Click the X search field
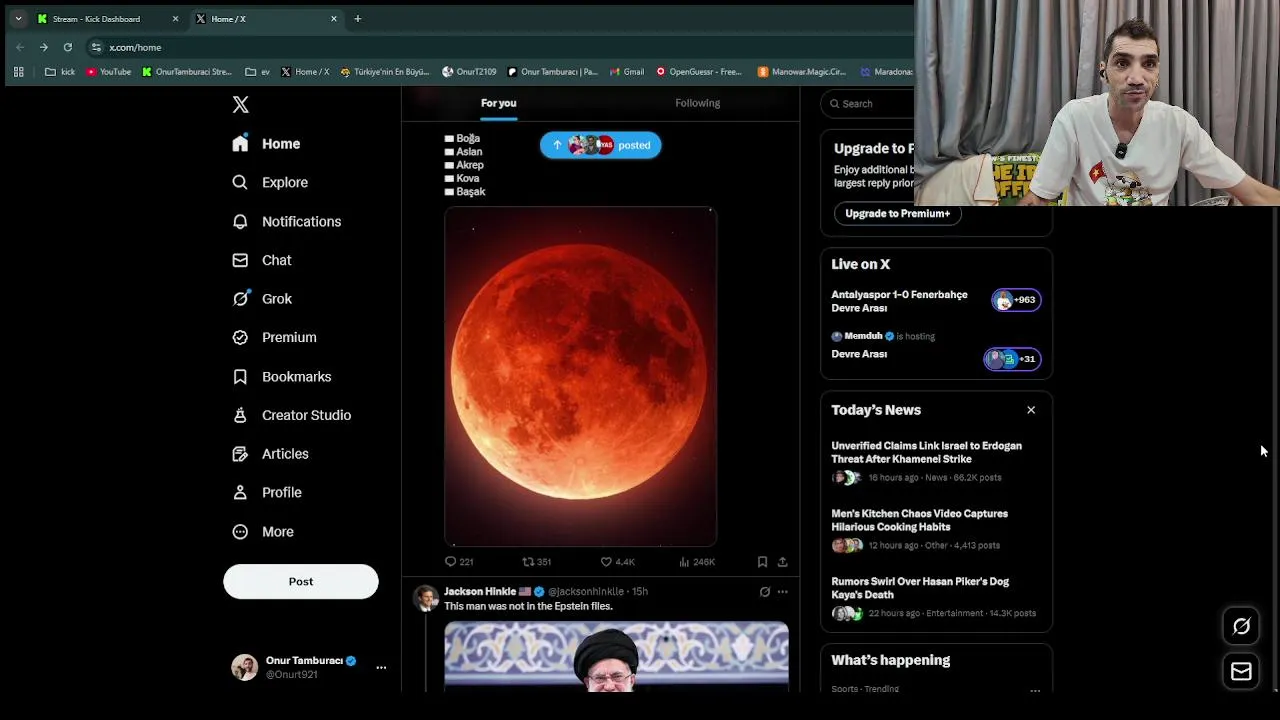The width and height of the screenshot is (1280, 720). [x=869, y=104]
